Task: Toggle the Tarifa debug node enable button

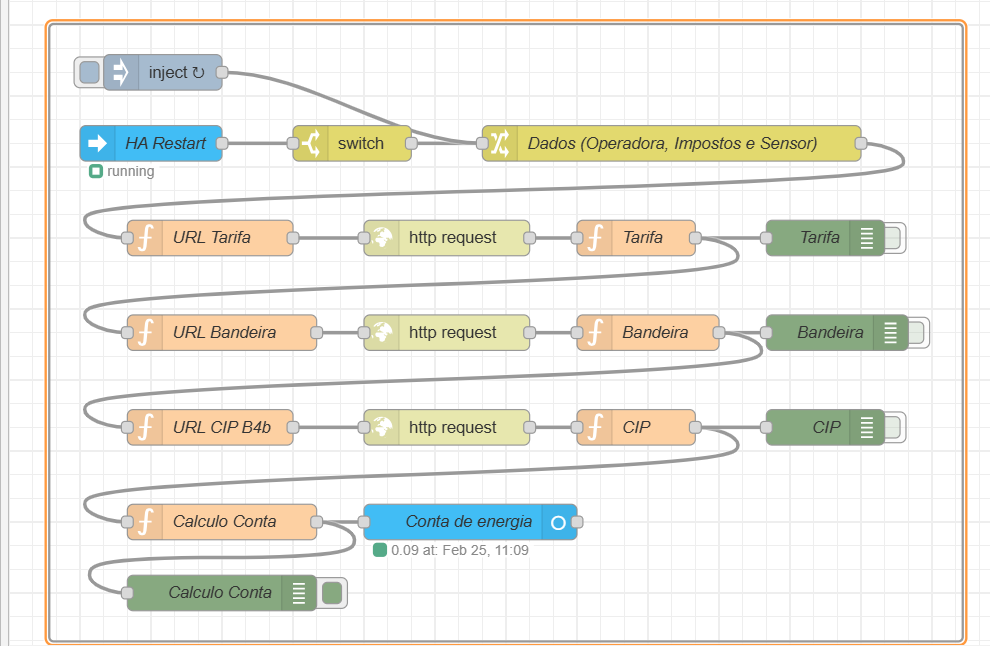Action: click(893, 238)
